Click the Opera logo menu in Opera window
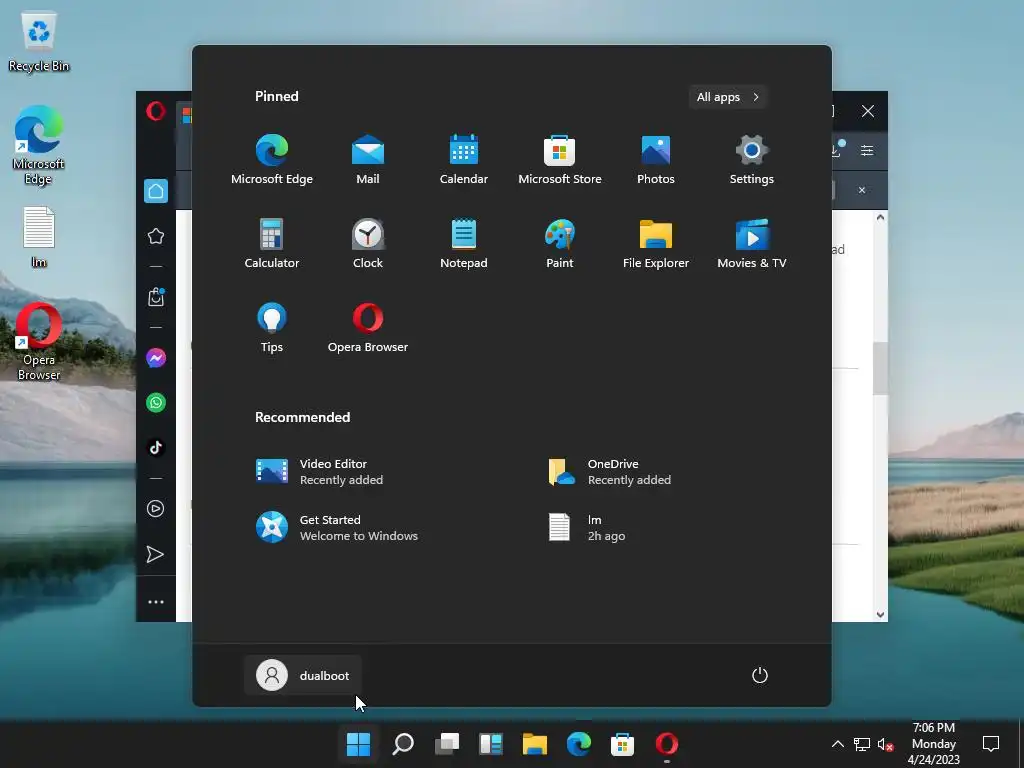The width and height of the screenshot is (1024, 768). click(x=155, y=111)
